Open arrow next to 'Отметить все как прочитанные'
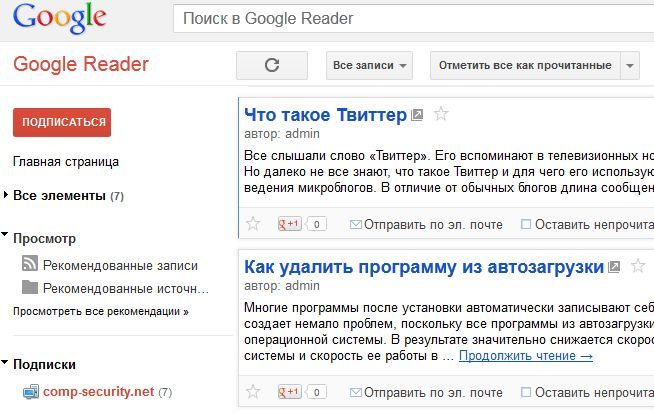Screen dimensions: 654x413 630,65
